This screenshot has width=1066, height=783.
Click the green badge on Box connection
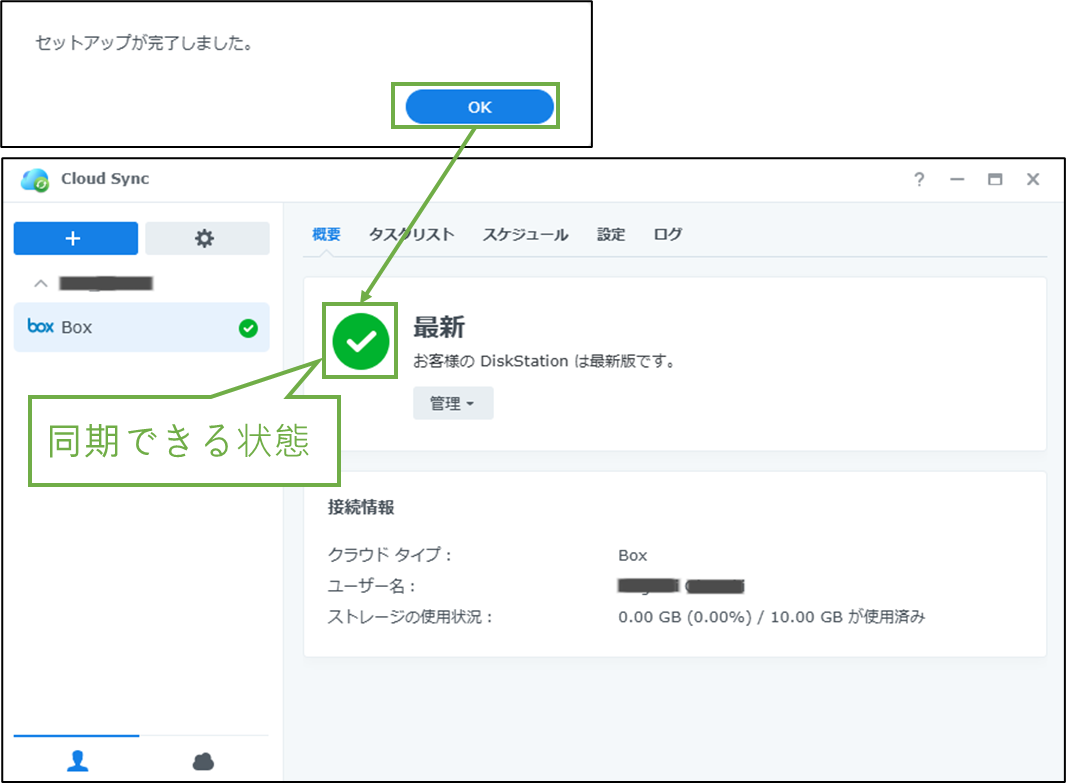click(x=250, y=327)
